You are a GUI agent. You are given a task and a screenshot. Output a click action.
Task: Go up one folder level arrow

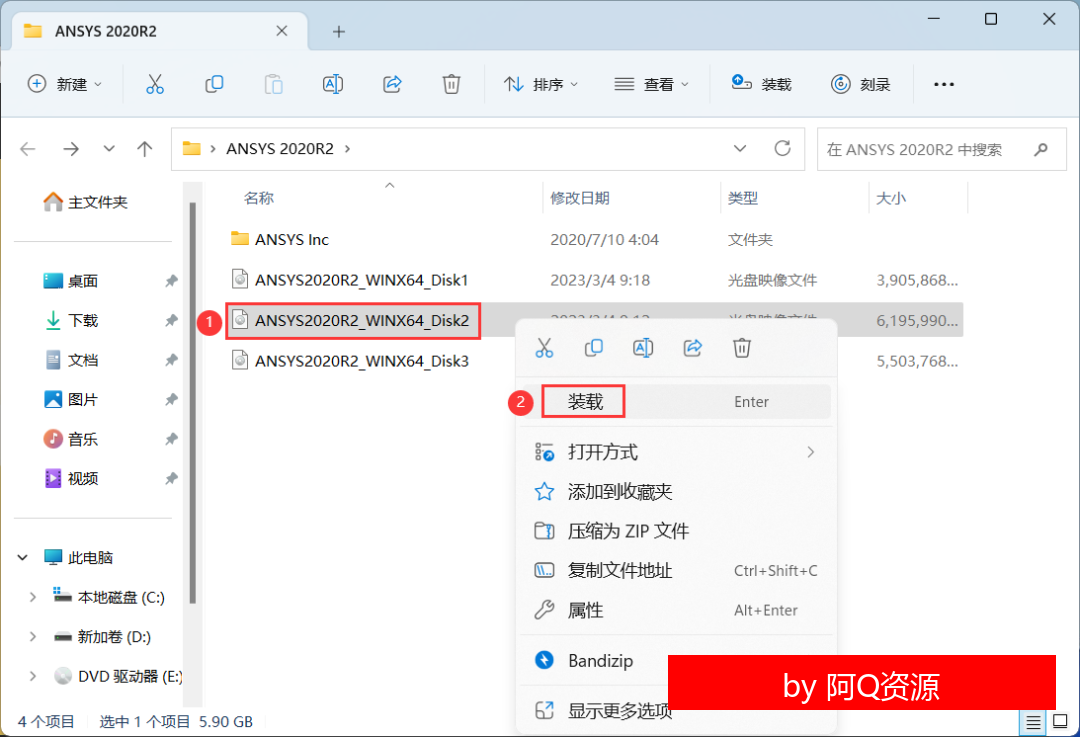pos(145,149)
